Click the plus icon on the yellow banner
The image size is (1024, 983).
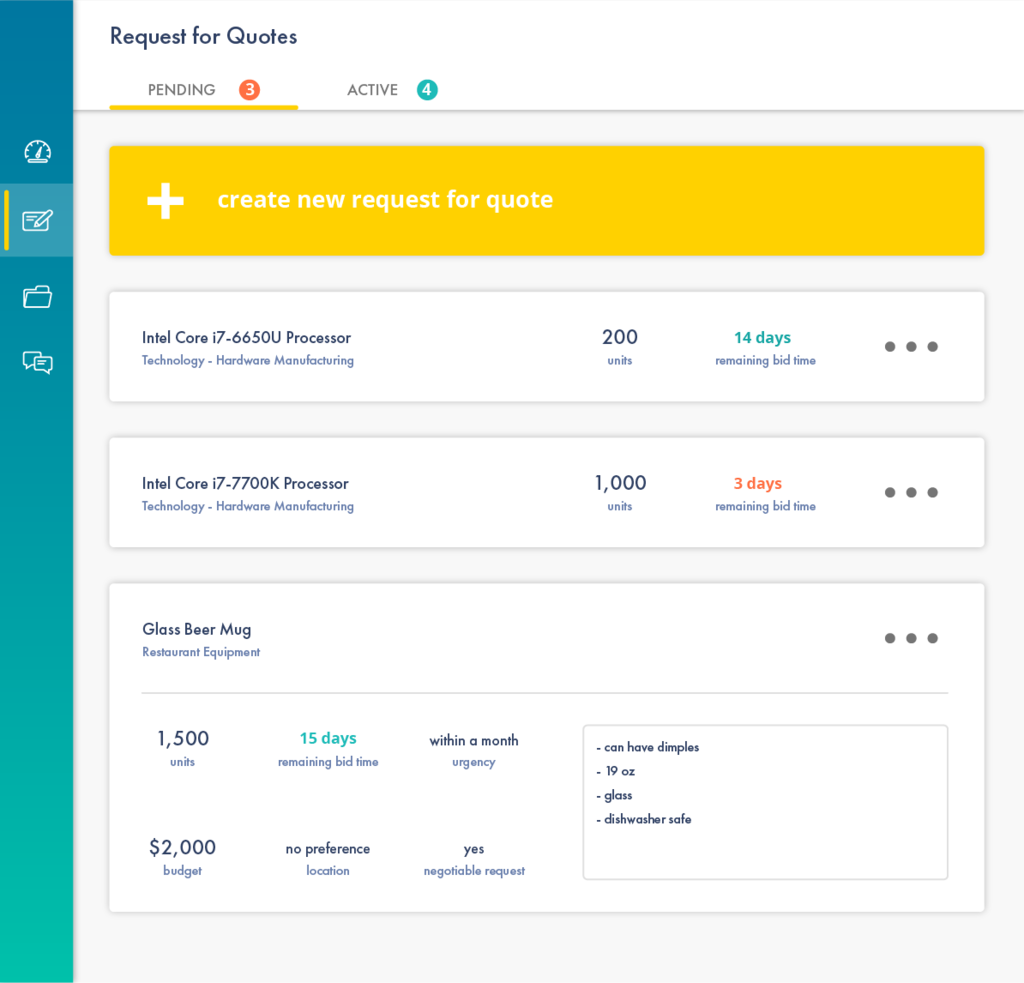pyautogui.click(x=165, y=201)
